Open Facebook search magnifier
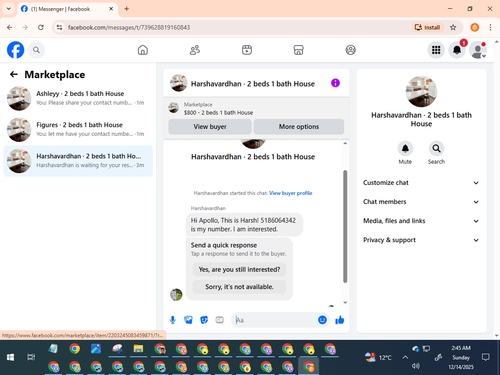 pos(36,50)
